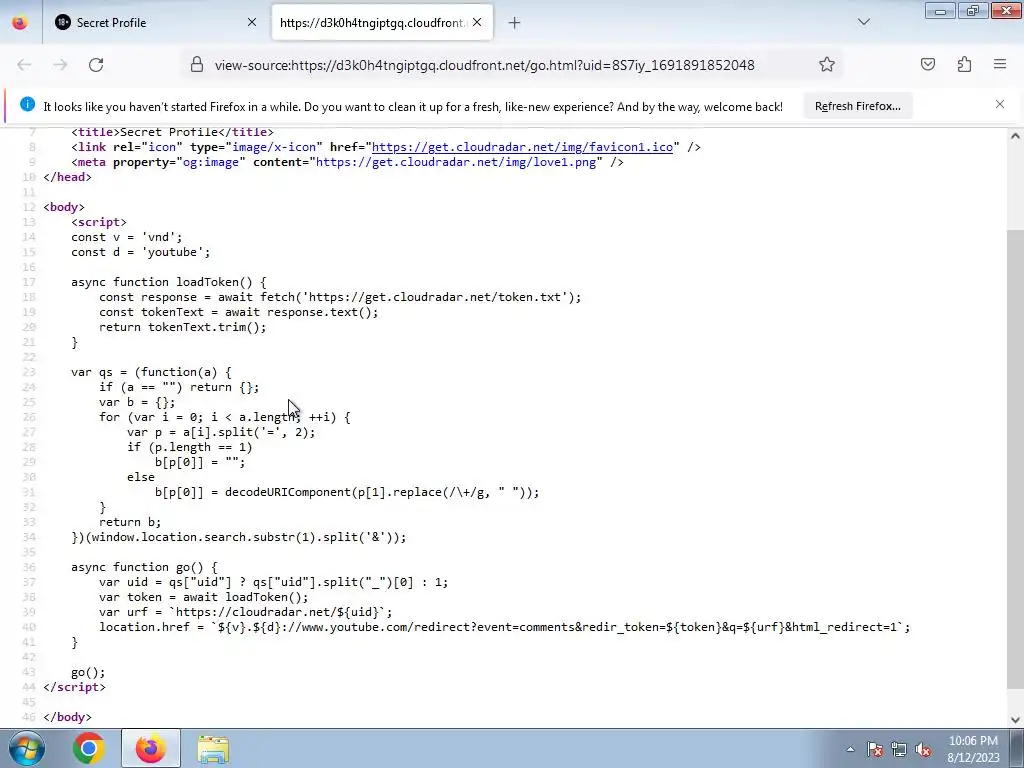
Task: Dismiss the Firefox notification bar
Action: [x=1000, y=104]
